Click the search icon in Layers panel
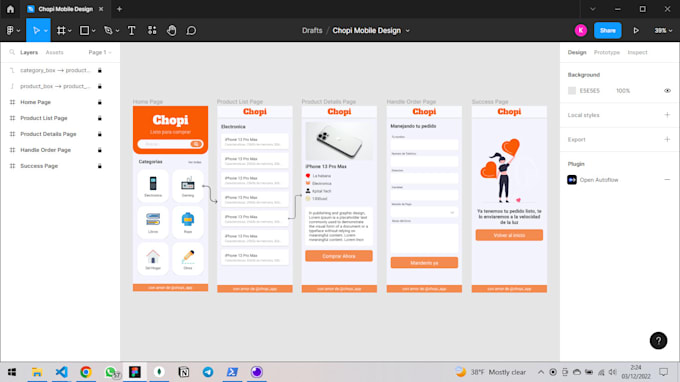Viewport: 680px width, 382px height. click(12, 52)
